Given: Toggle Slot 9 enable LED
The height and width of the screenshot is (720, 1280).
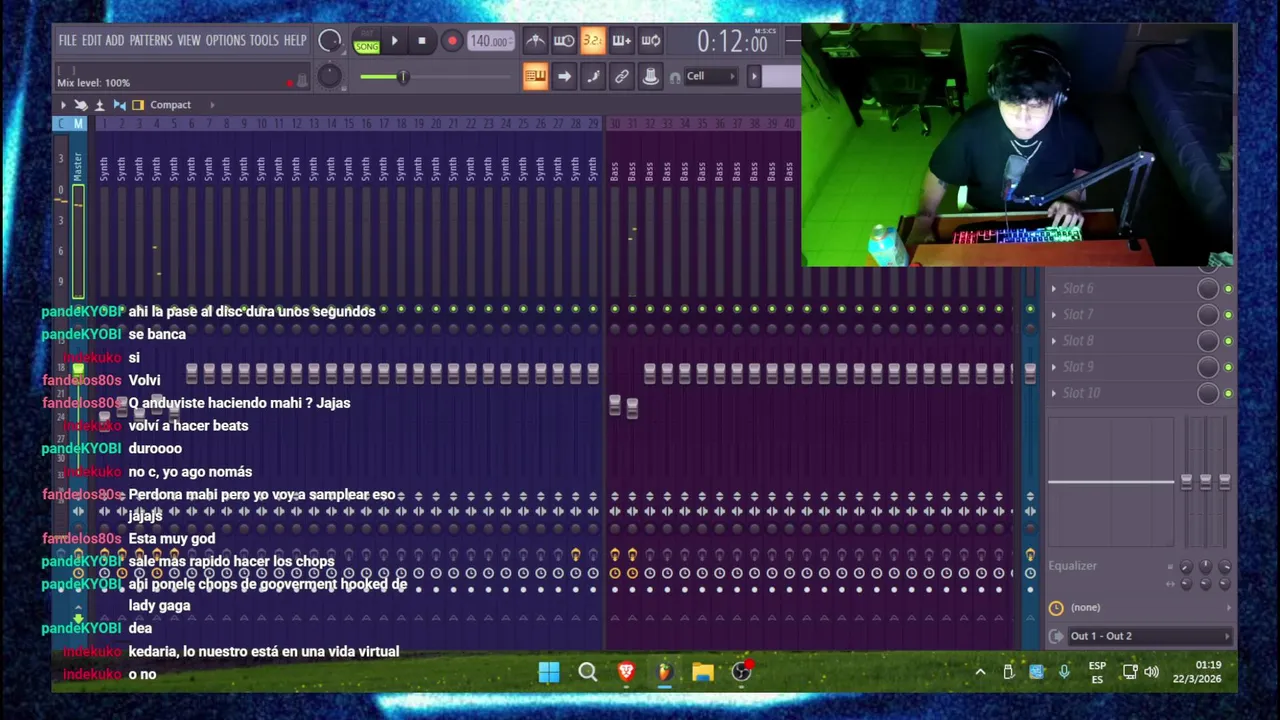Looking at the screenshot, I should [1228, 367].
